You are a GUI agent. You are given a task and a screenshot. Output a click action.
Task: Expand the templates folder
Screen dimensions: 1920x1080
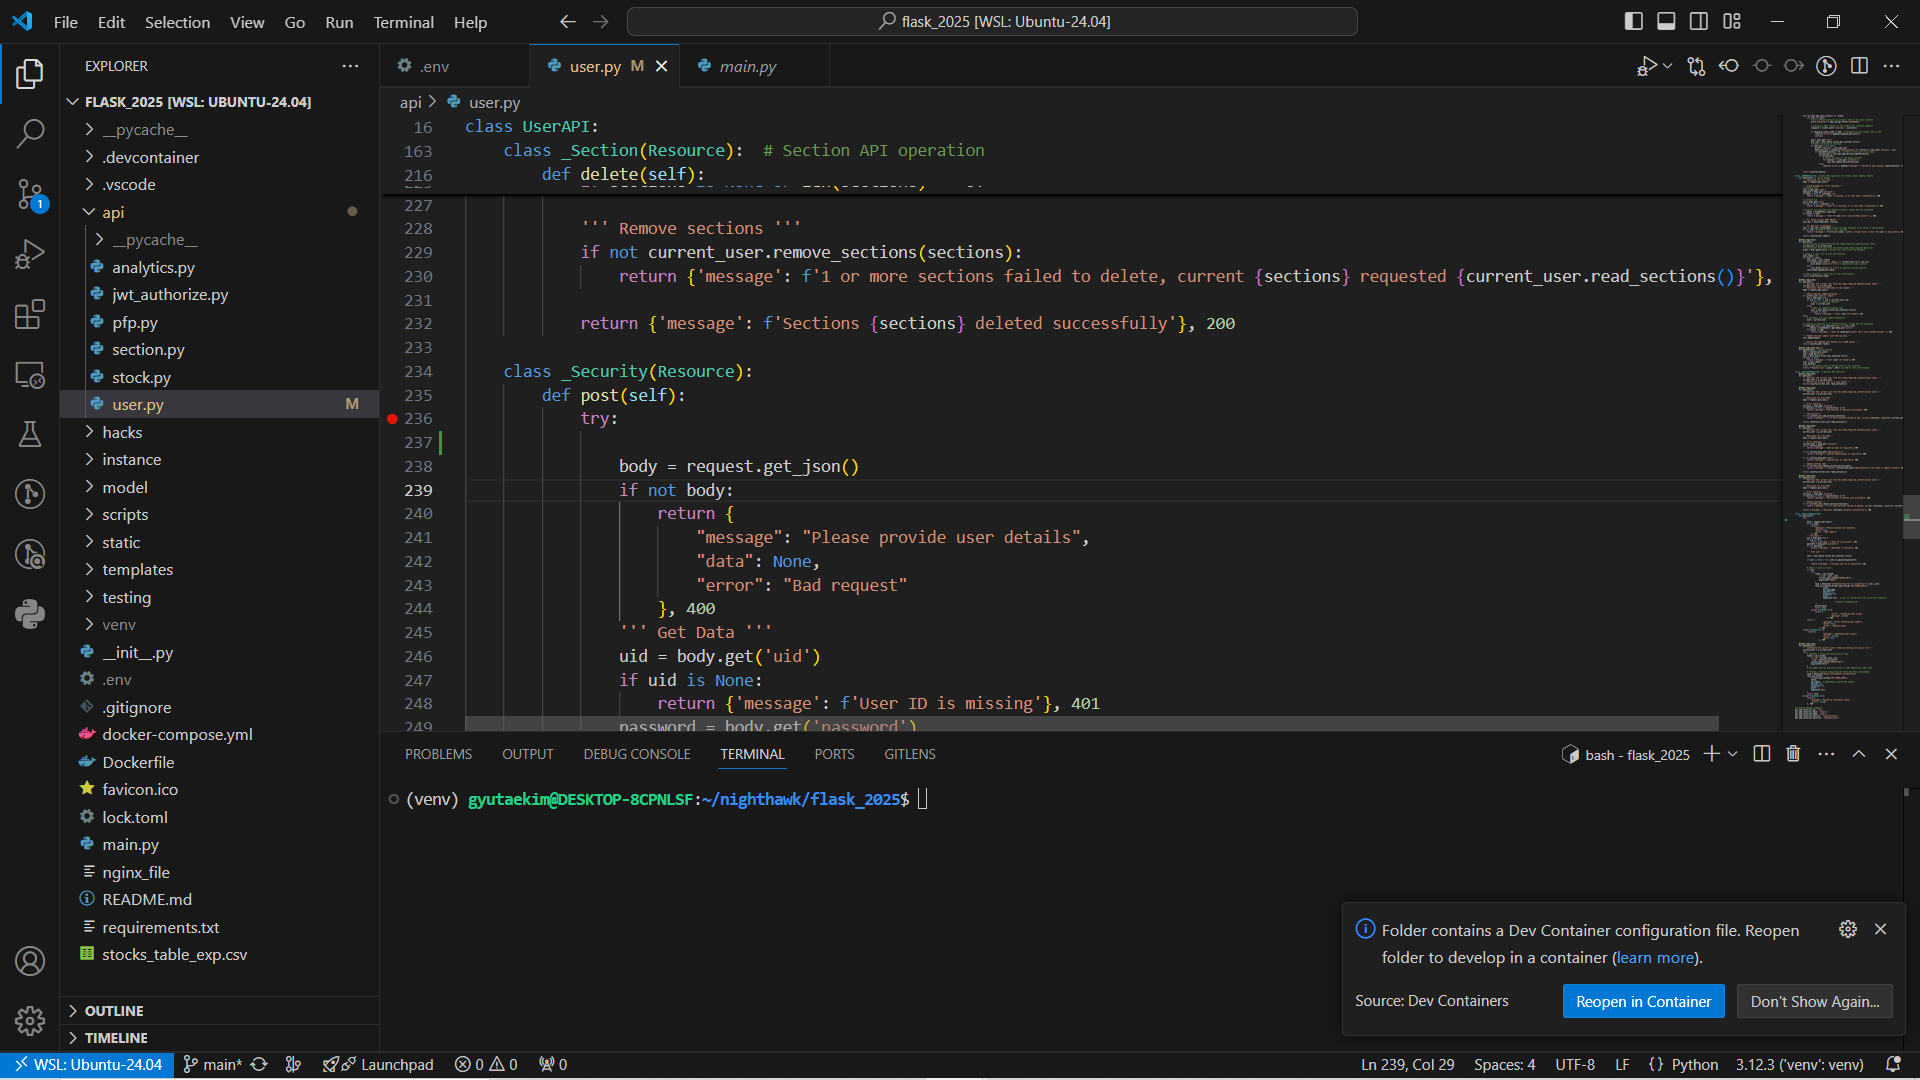(137, 570)
